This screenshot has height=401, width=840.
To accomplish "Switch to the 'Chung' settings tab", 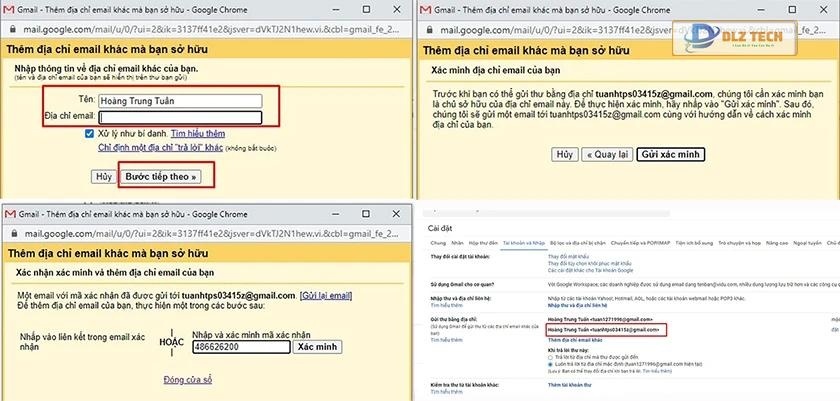I will click(436, 243).
